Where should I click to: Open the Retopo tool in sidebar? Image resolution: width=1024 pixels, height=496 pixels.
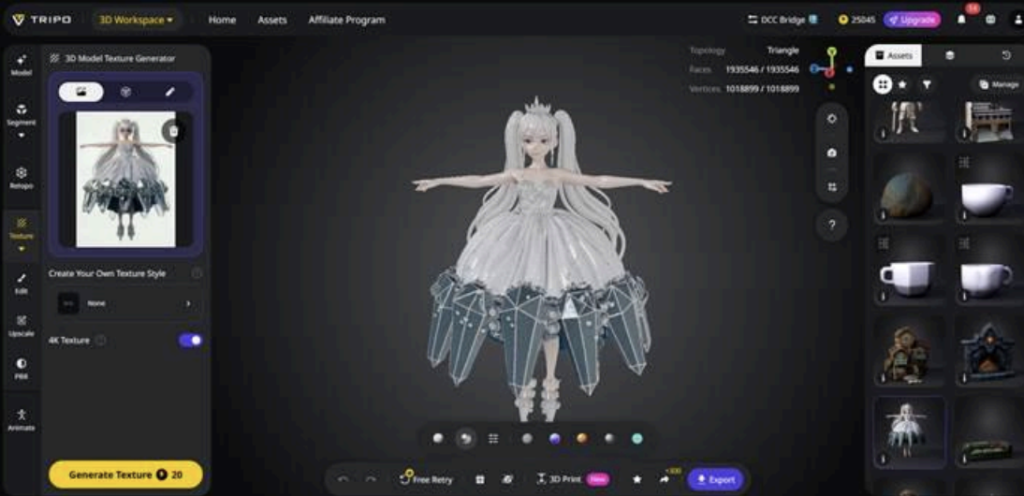21,177
